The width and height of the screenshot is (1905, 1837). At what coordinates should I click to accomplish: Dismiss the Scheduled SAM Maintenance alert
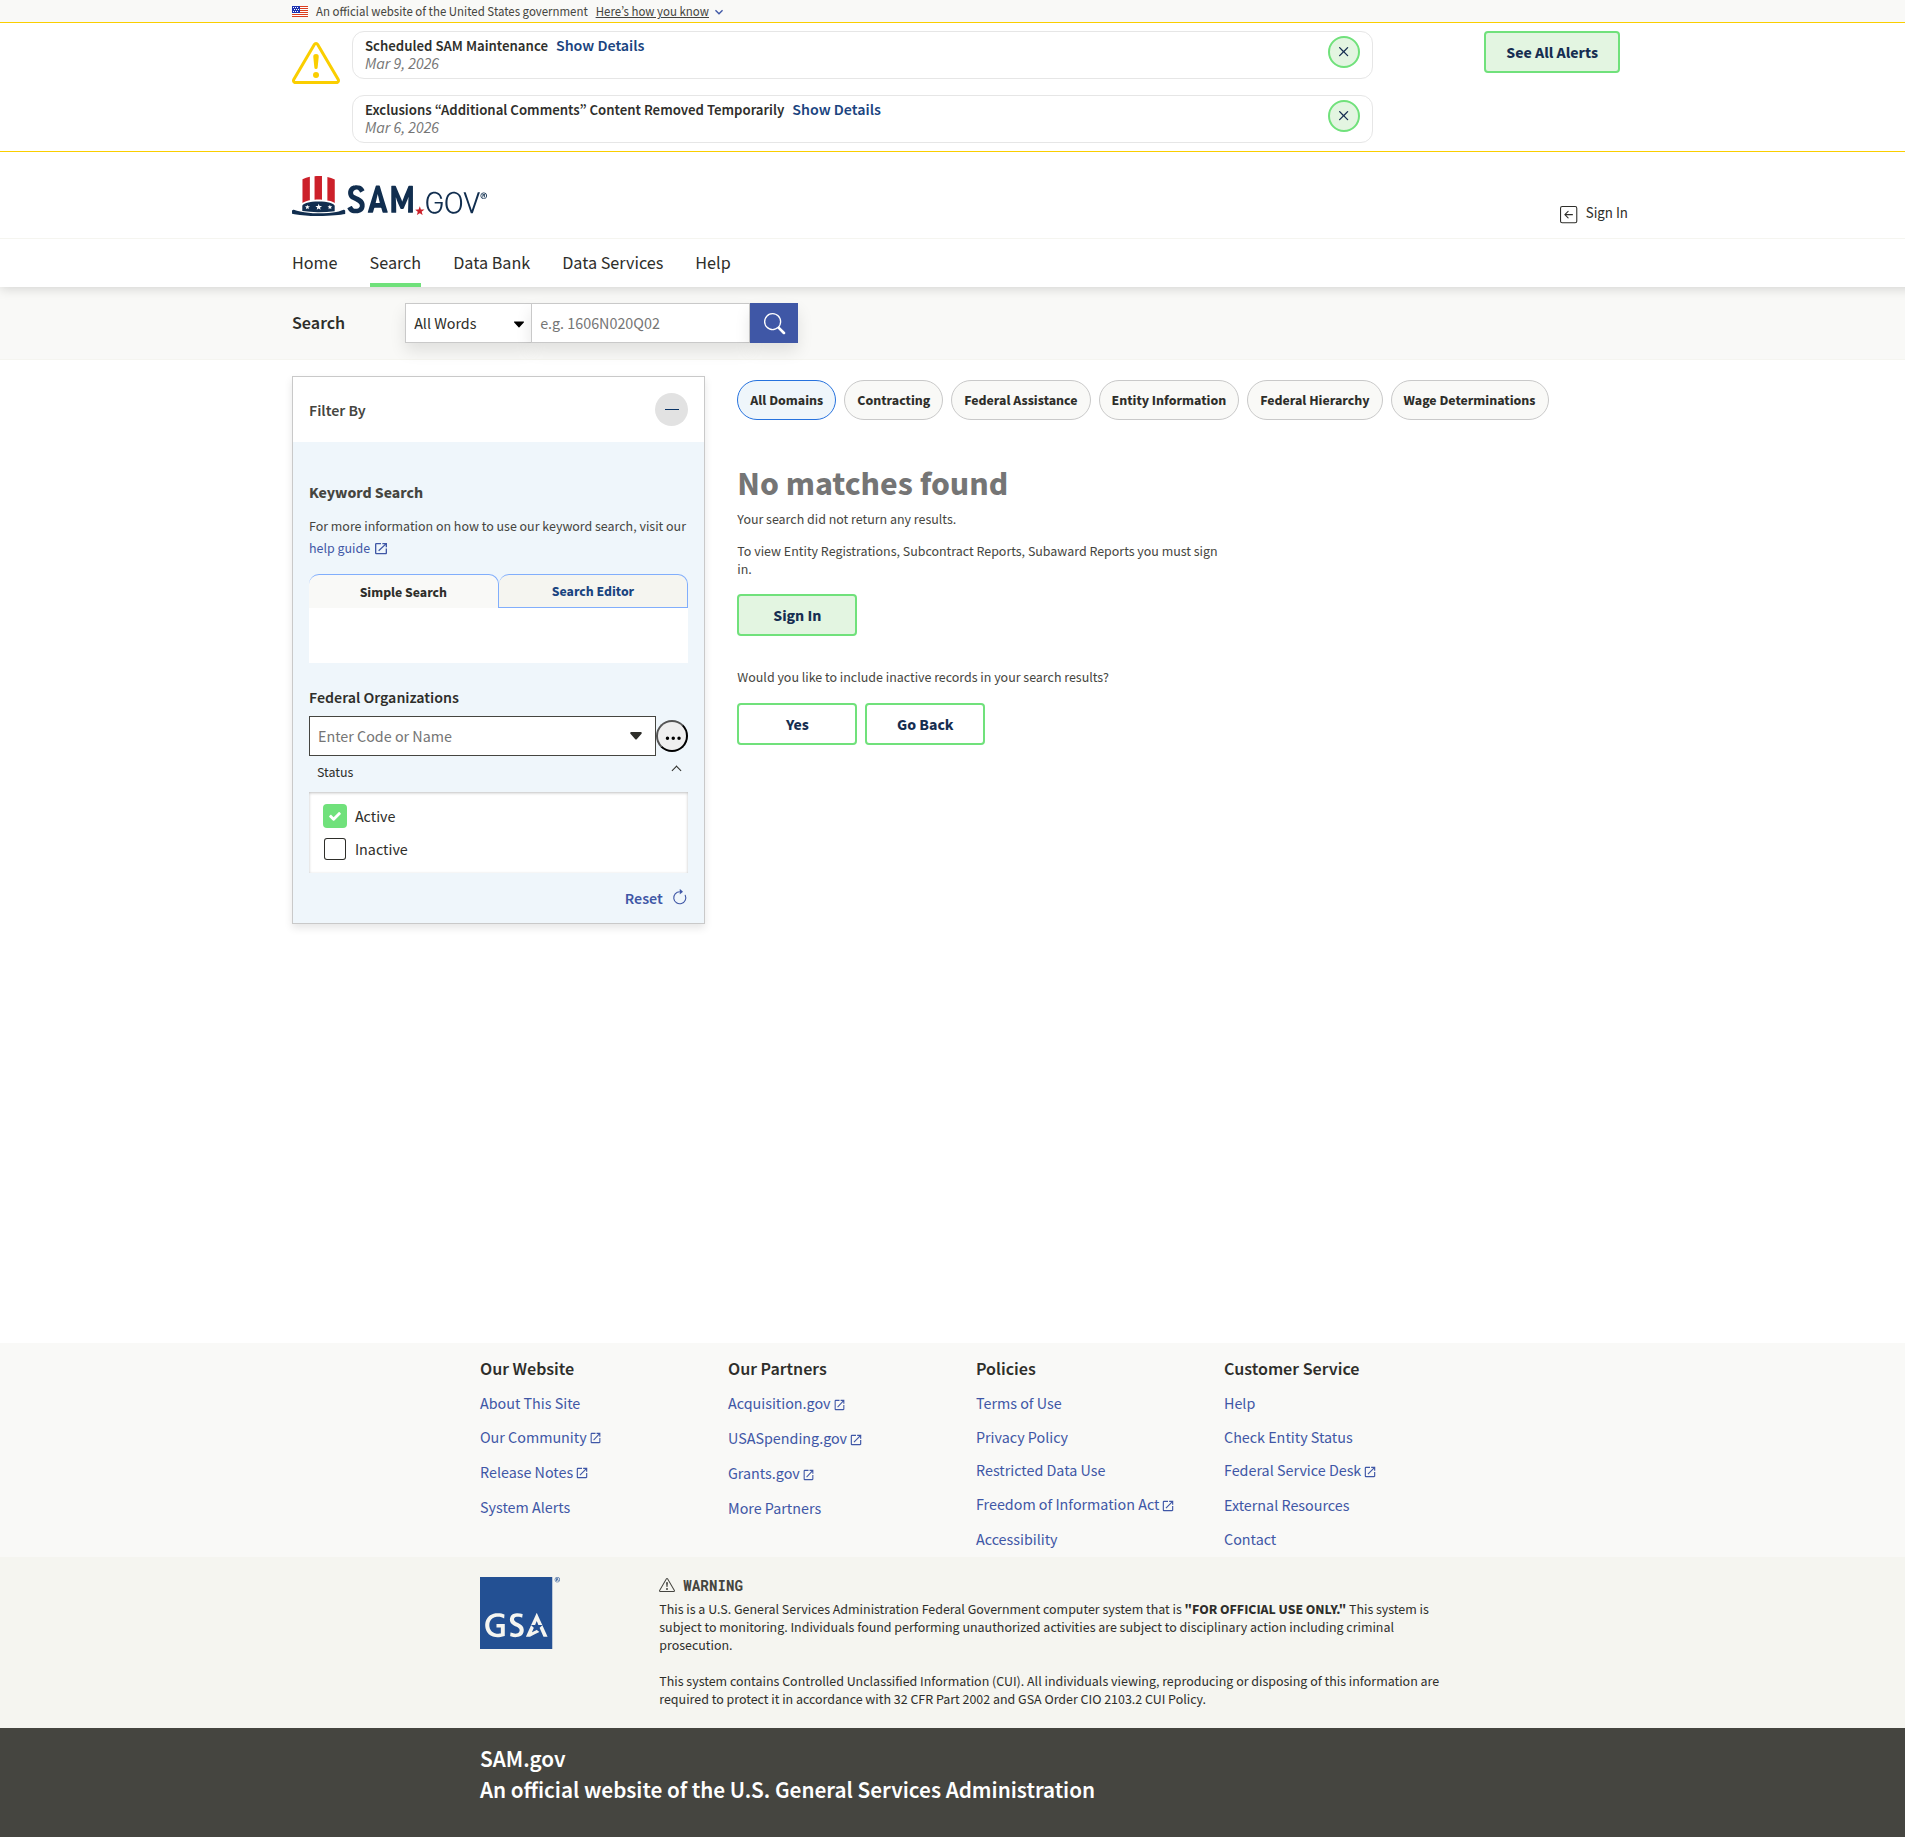tap(1343, 52)
